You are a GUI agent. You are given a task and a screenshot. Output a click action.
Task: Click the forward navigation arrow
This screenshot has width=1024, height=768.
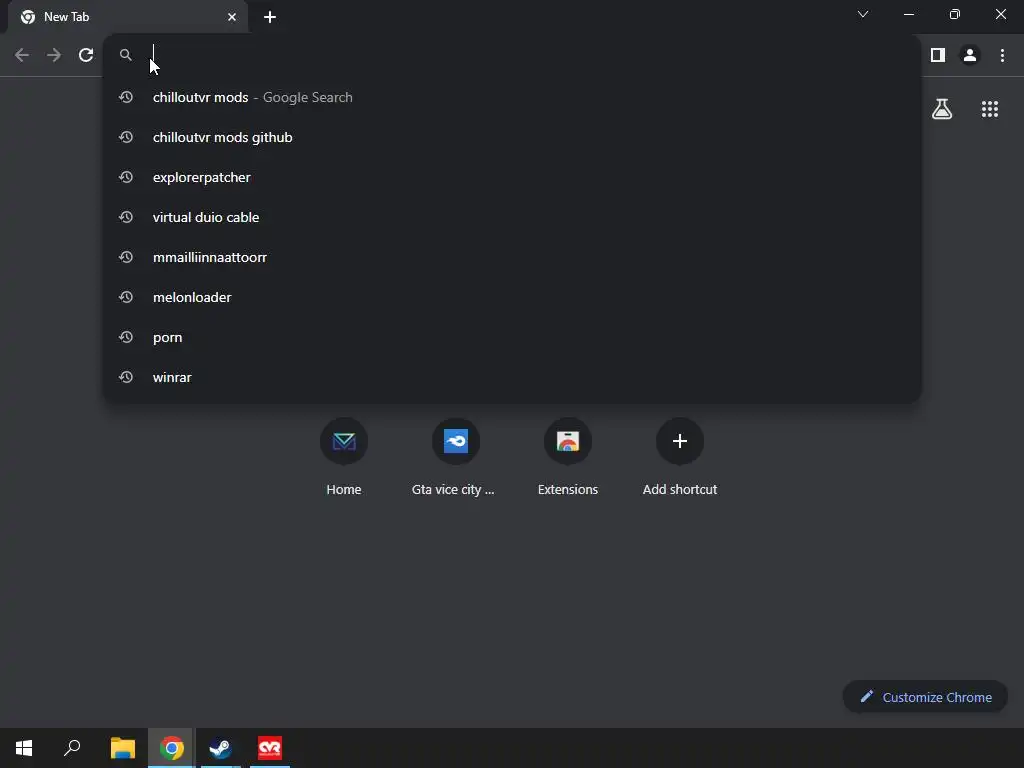pos(54,56)
